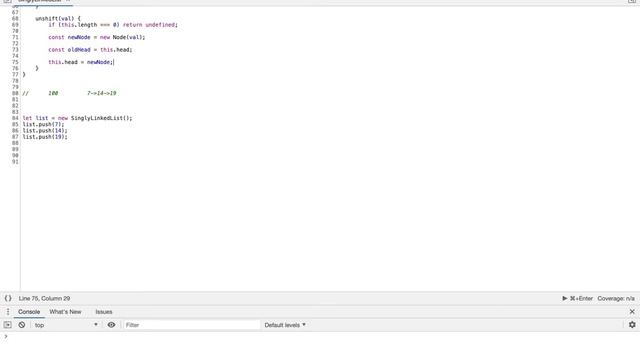640x360 pixels.
Task: Click the list.push(19) line
Action: point(45,137)
